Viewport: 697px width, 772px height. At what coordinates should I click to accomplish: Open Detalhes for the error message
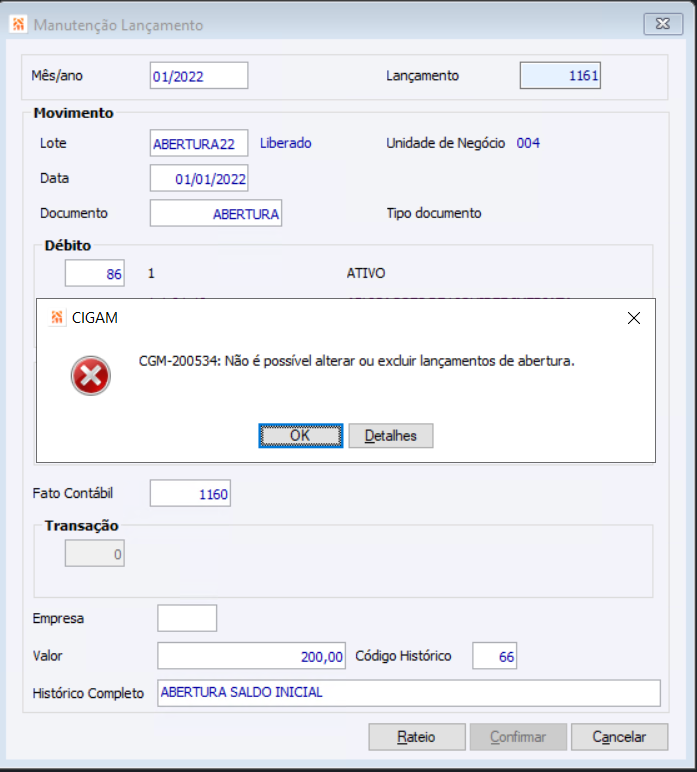391,436
